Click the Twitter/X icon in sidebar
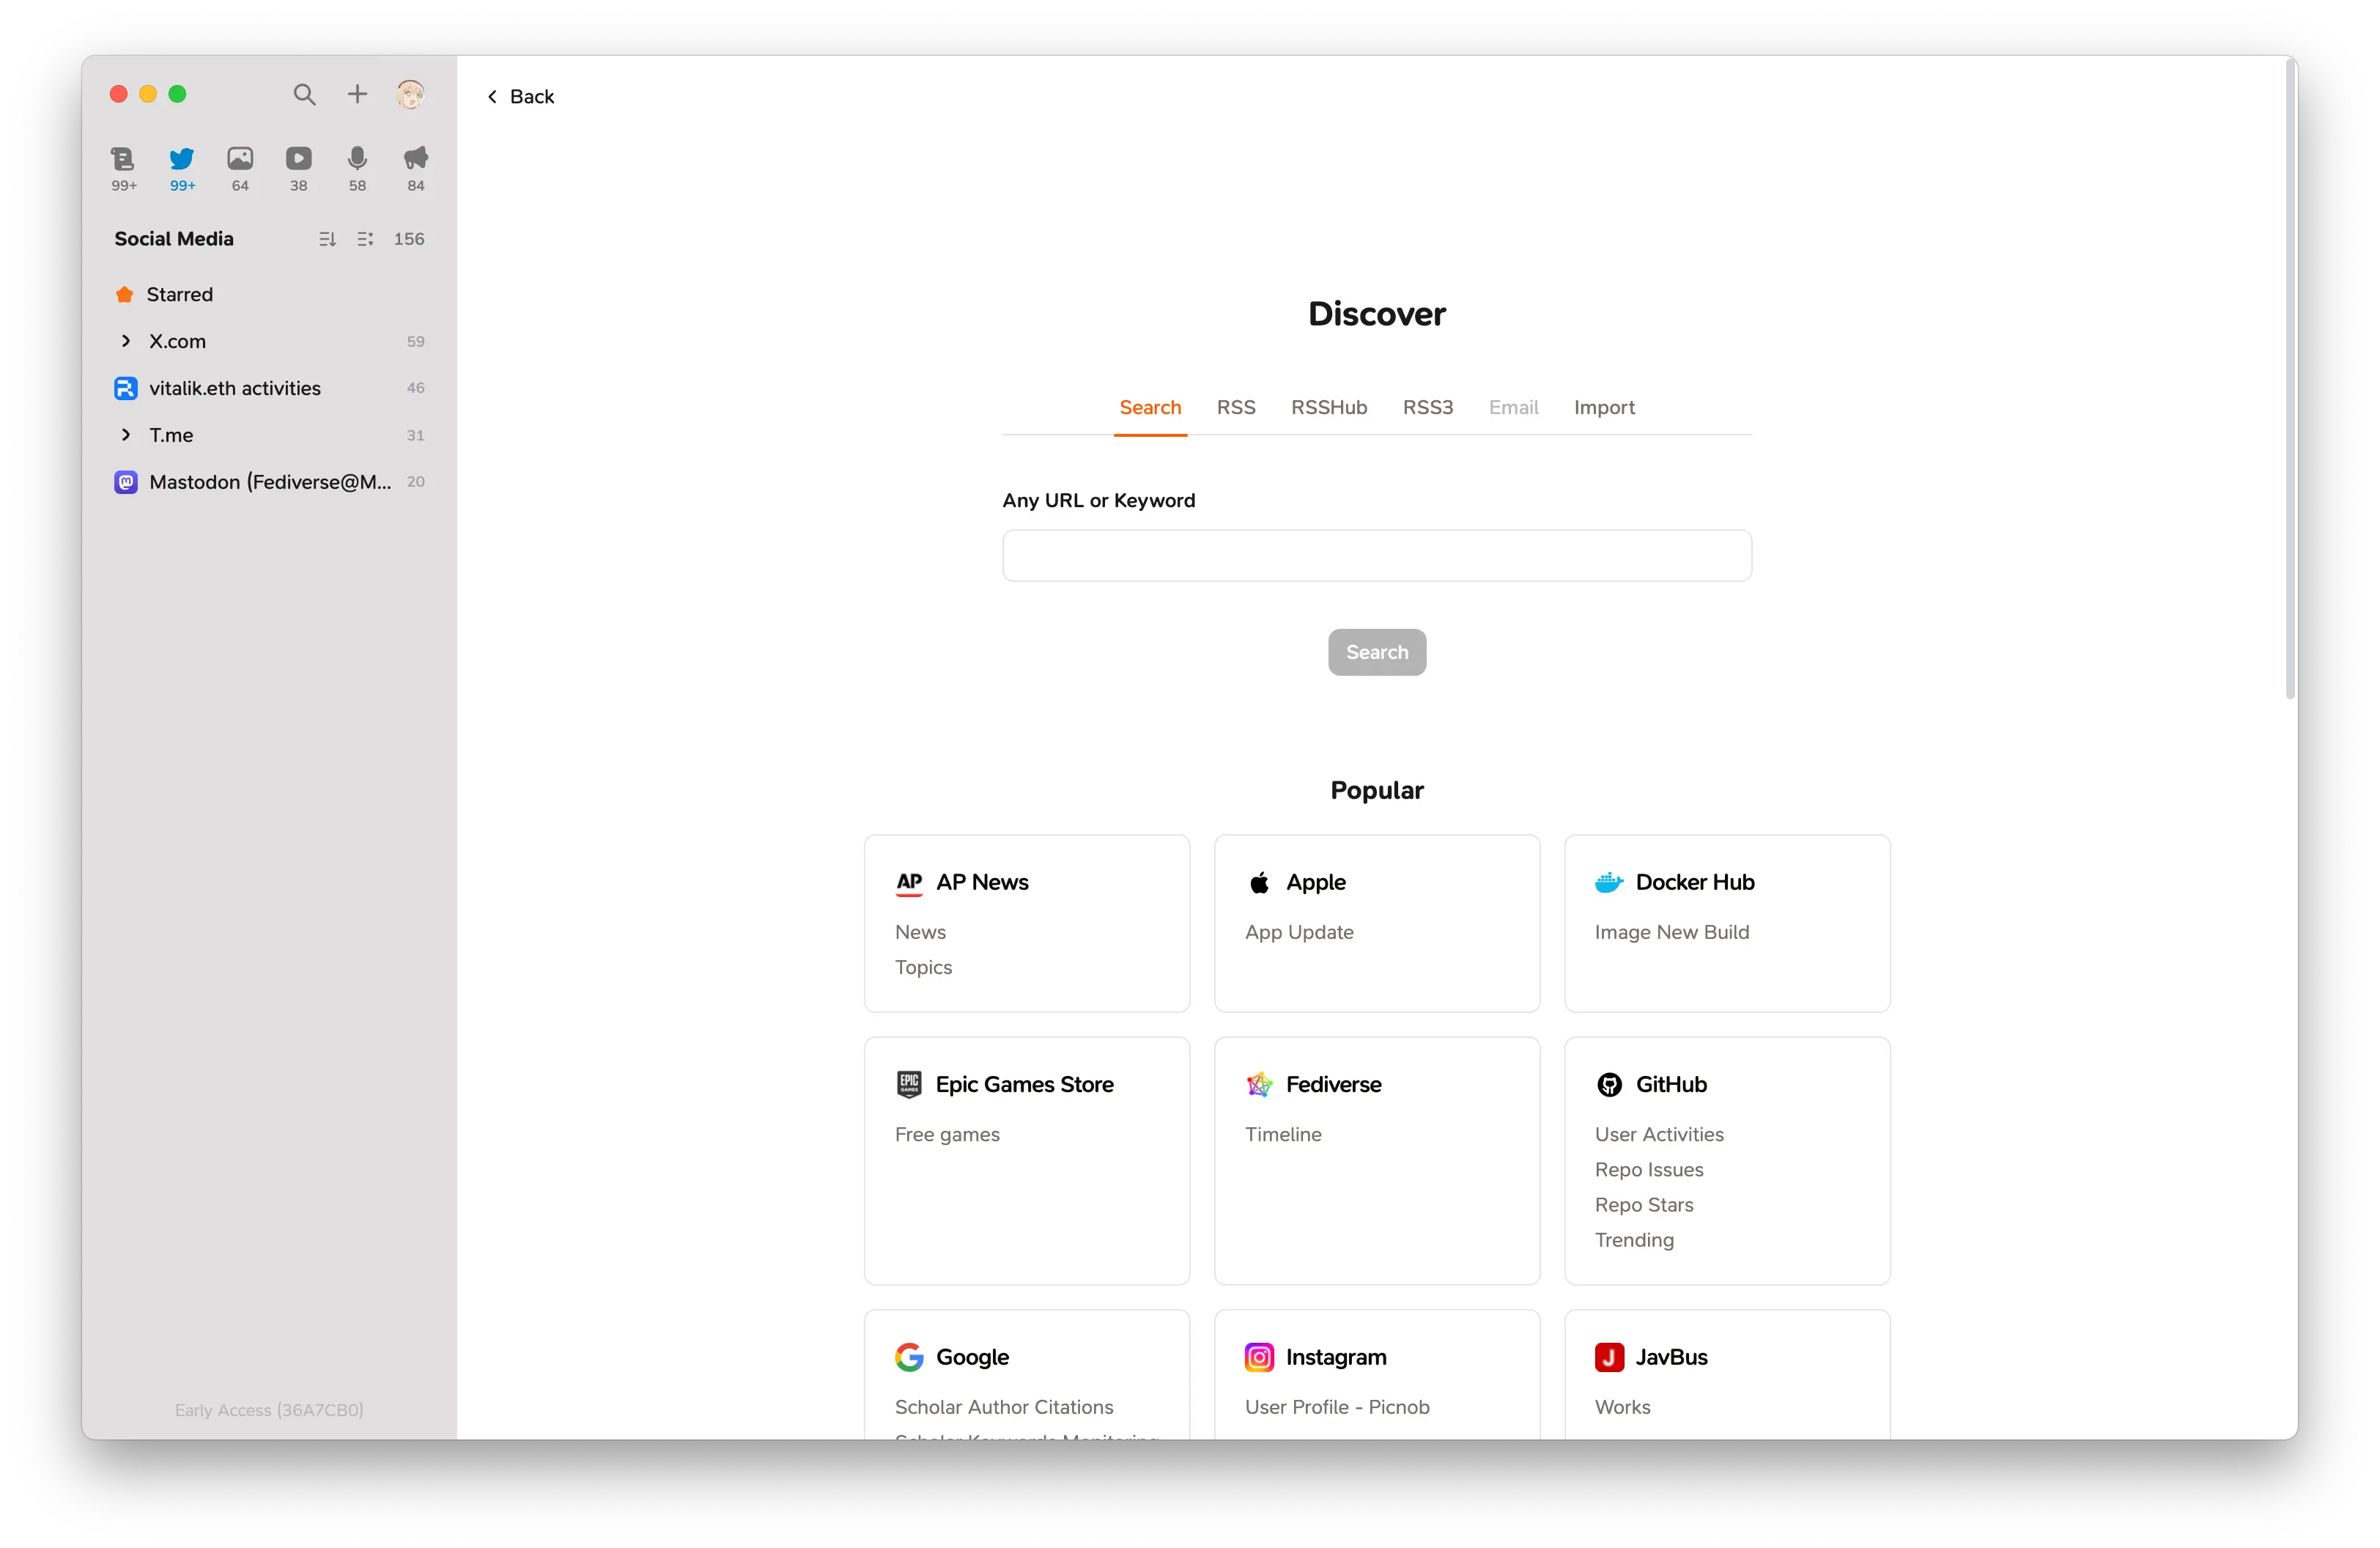Screen dimensions: 2380x1548 [x=180, y=158]
